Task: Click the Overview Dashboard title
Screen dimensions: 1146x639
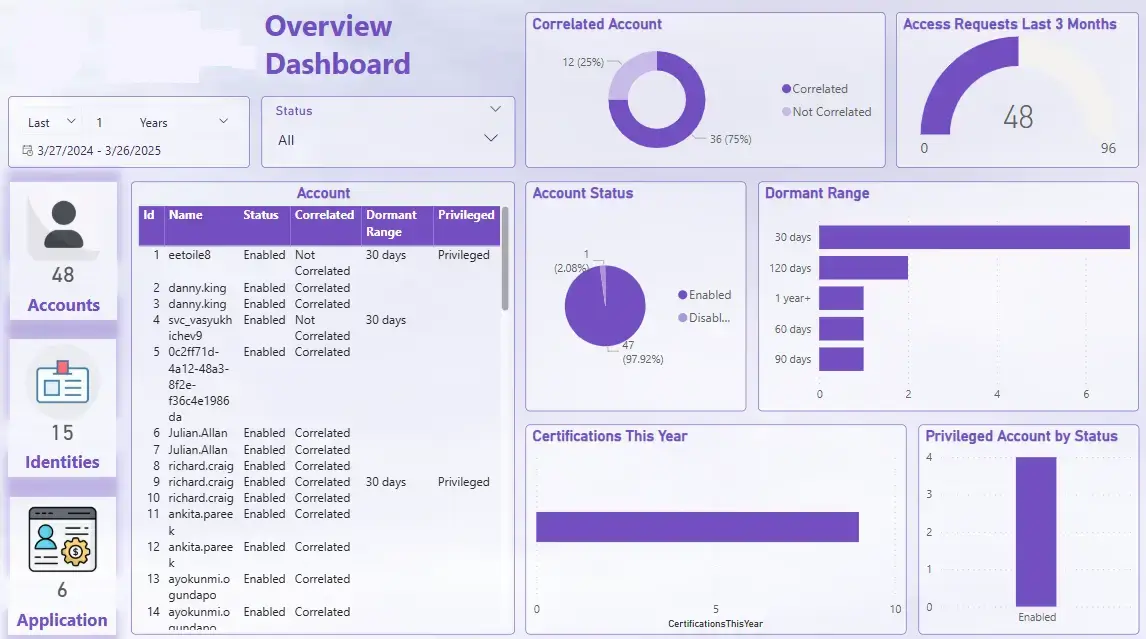Action: 337,45
